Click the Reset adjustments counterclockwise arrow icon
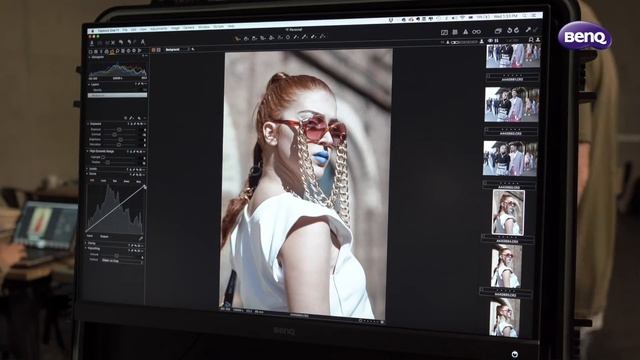 tap(509, 31)
